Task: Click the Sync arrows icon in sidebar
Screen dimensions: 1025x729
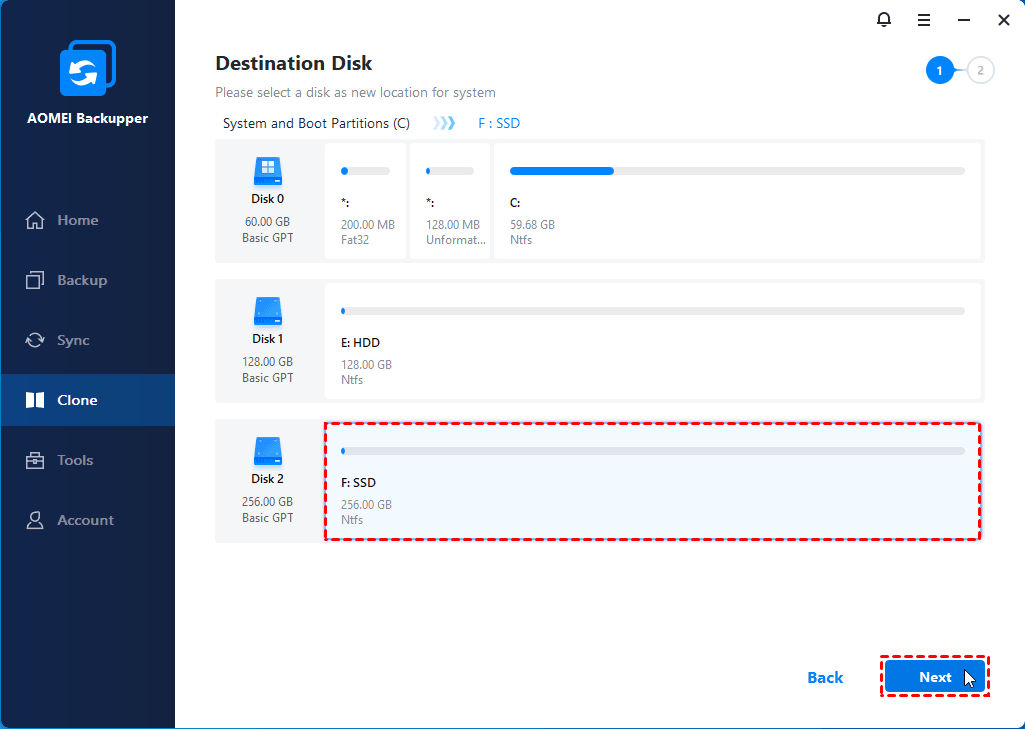Action: 35,340
